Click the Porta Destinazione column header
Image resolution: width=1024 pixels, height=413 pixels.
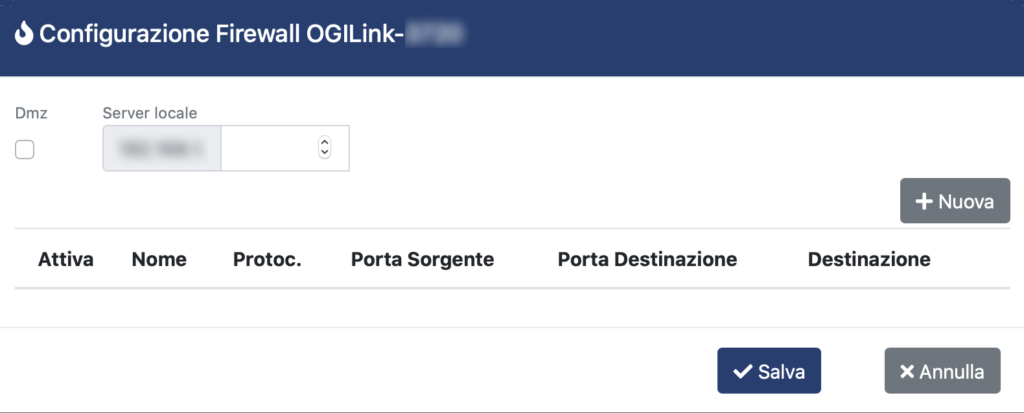click(x=647, y=259)
